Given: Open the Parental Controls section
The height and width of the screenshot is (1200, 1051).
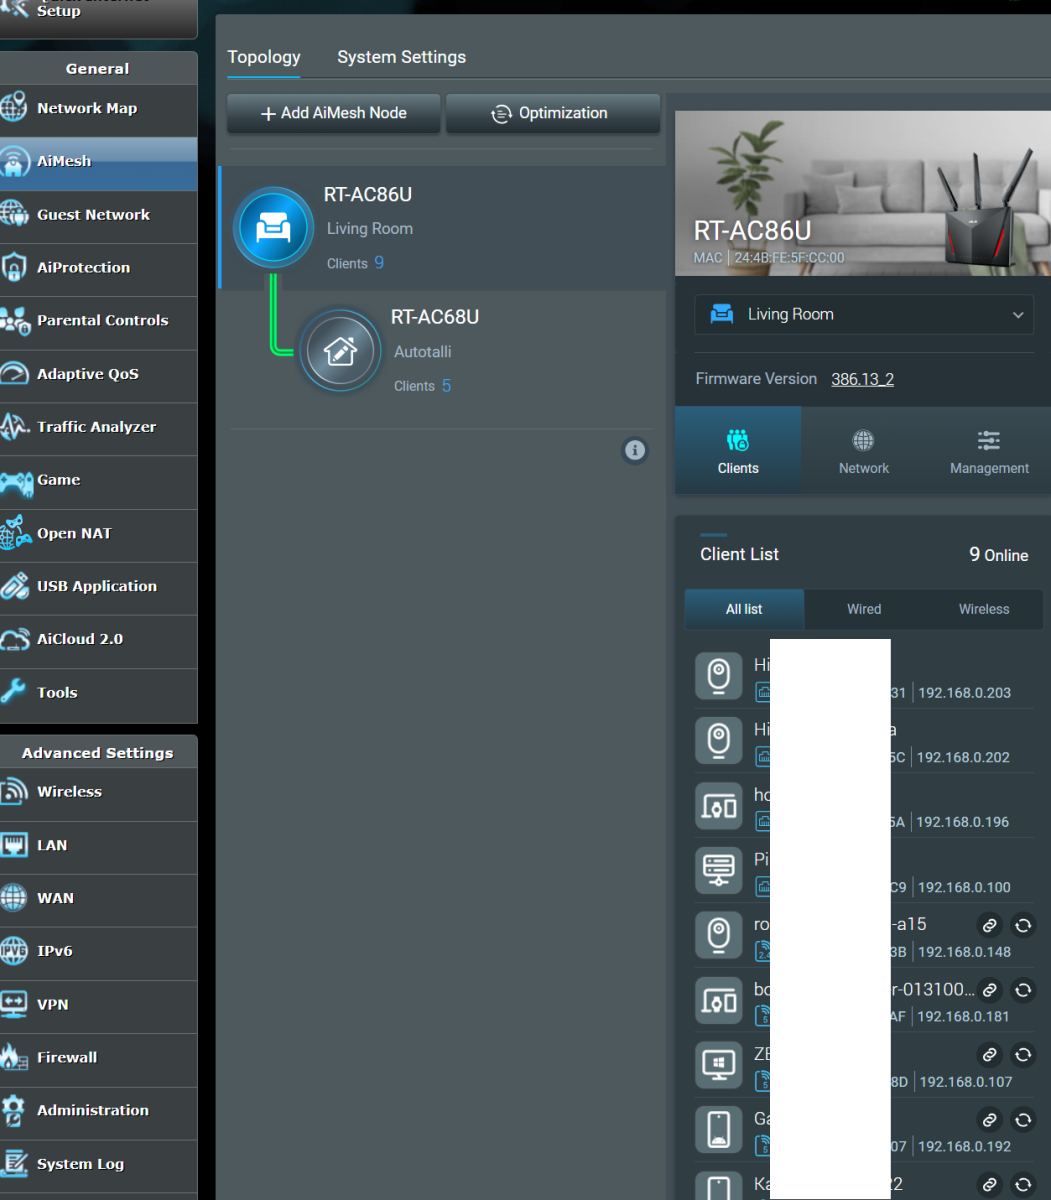Looking at the screenshot, I should (98, 321).
